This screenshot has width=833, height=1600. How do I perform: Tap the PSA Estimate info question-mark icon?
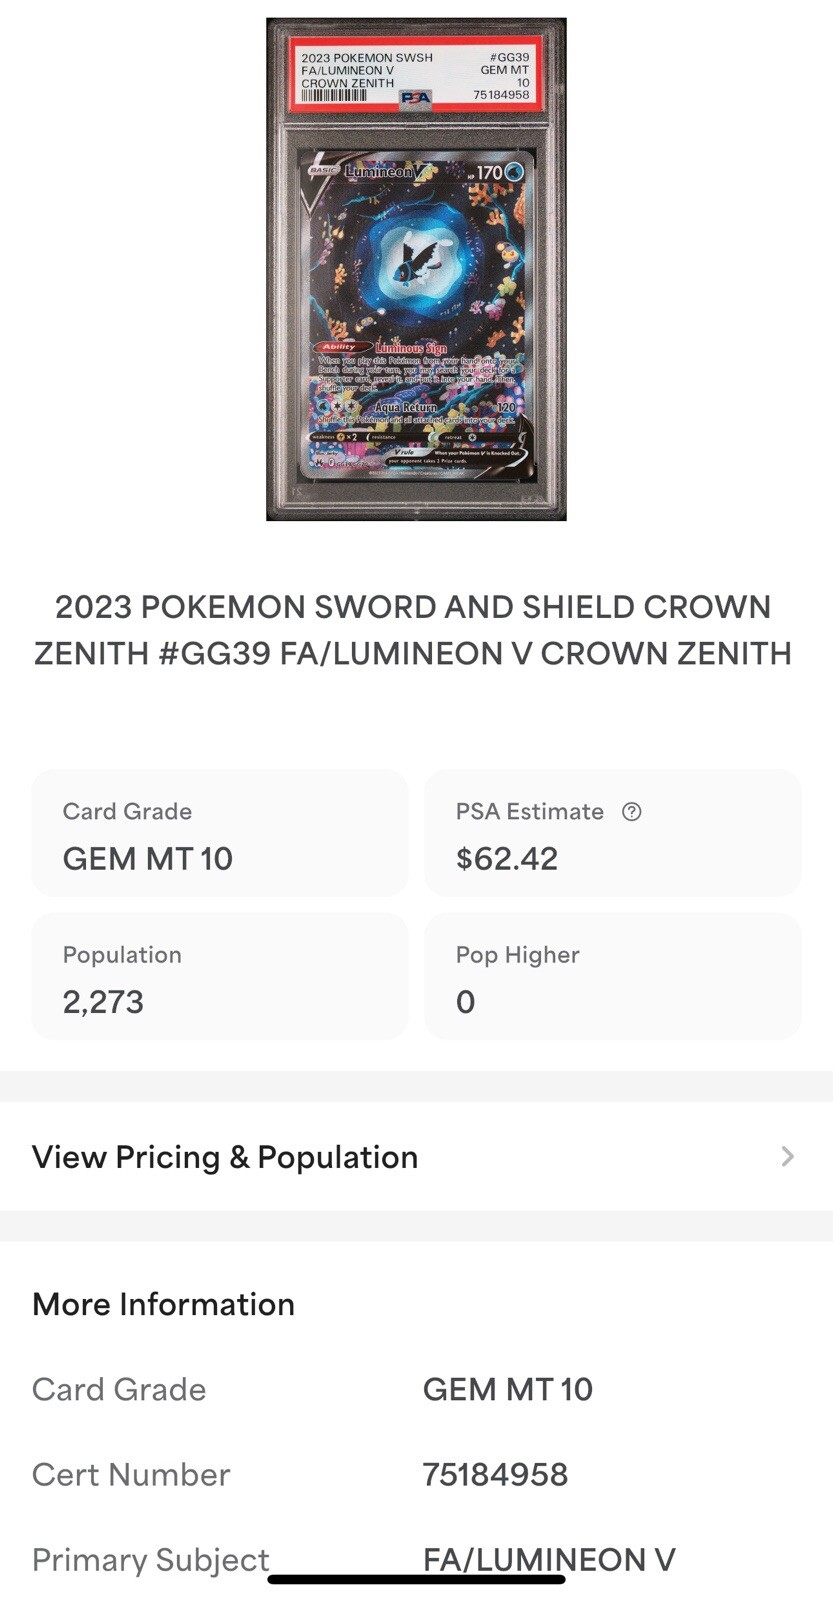(631, 812)
